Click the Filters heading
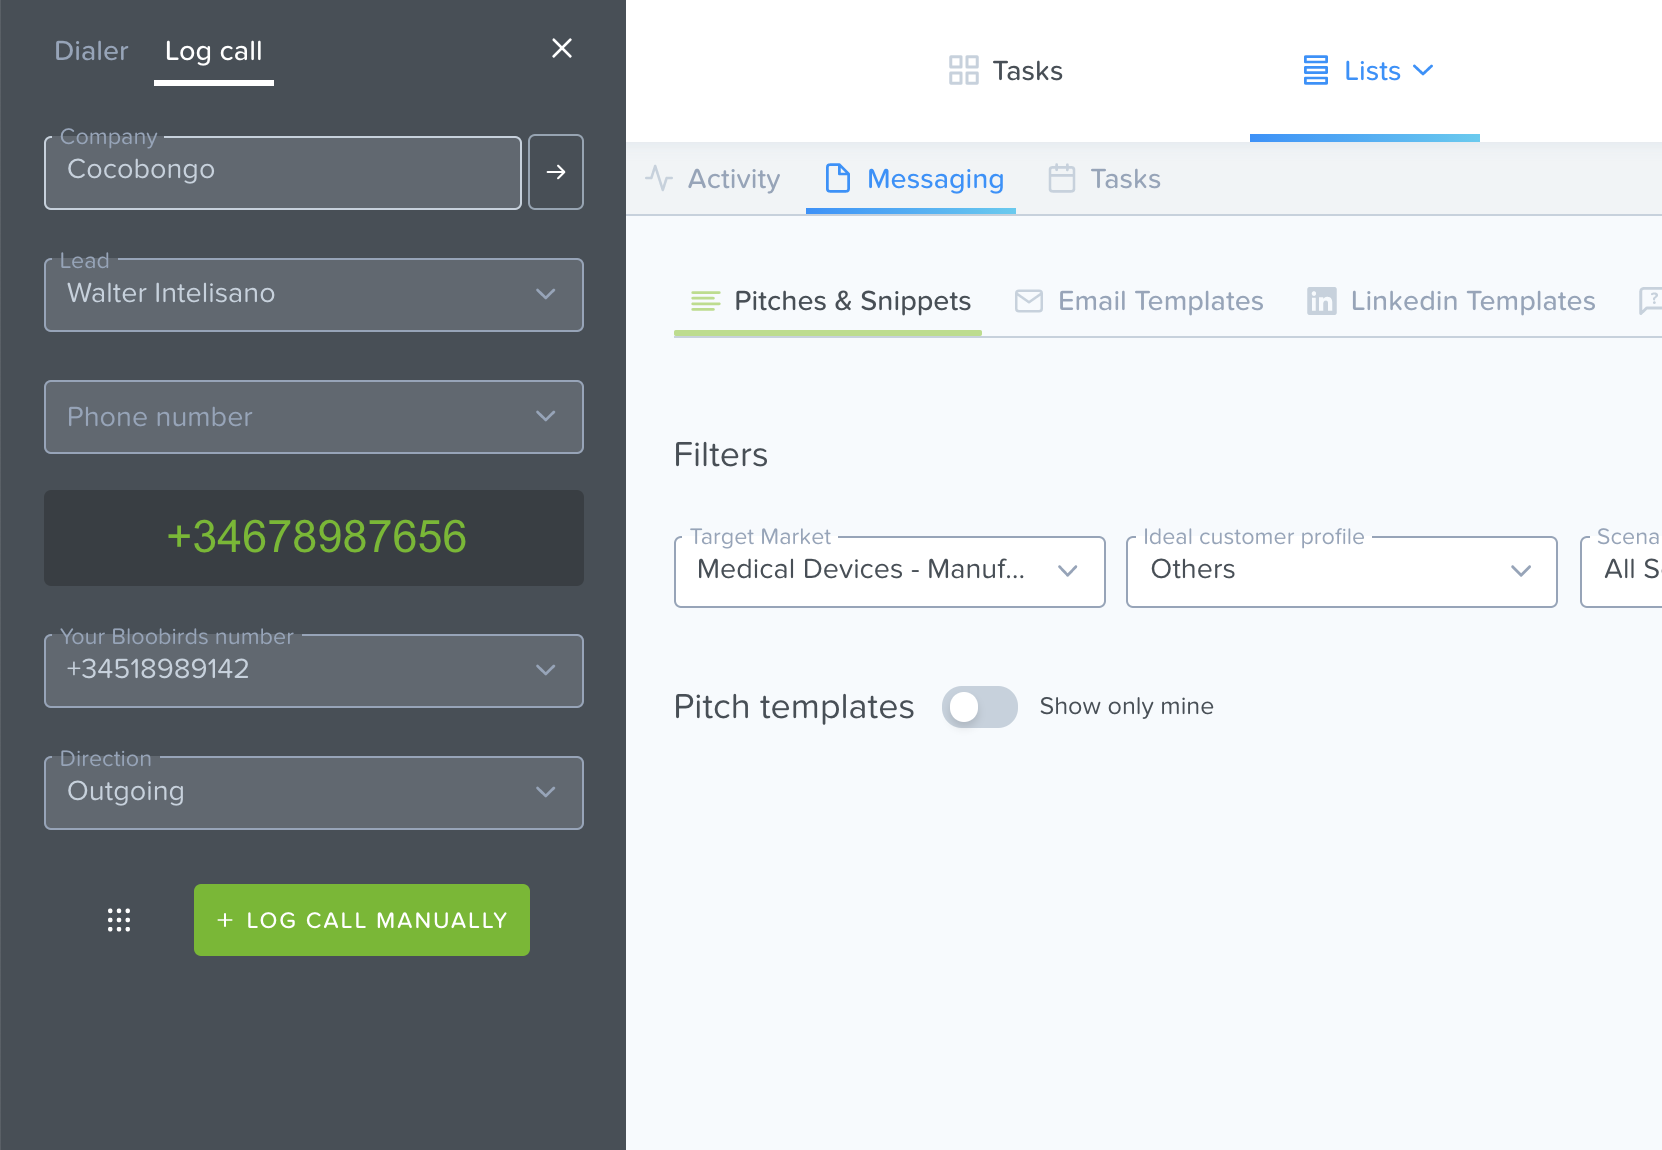Viewport: 1662px width, 1150px height. (x=721, y=455)
